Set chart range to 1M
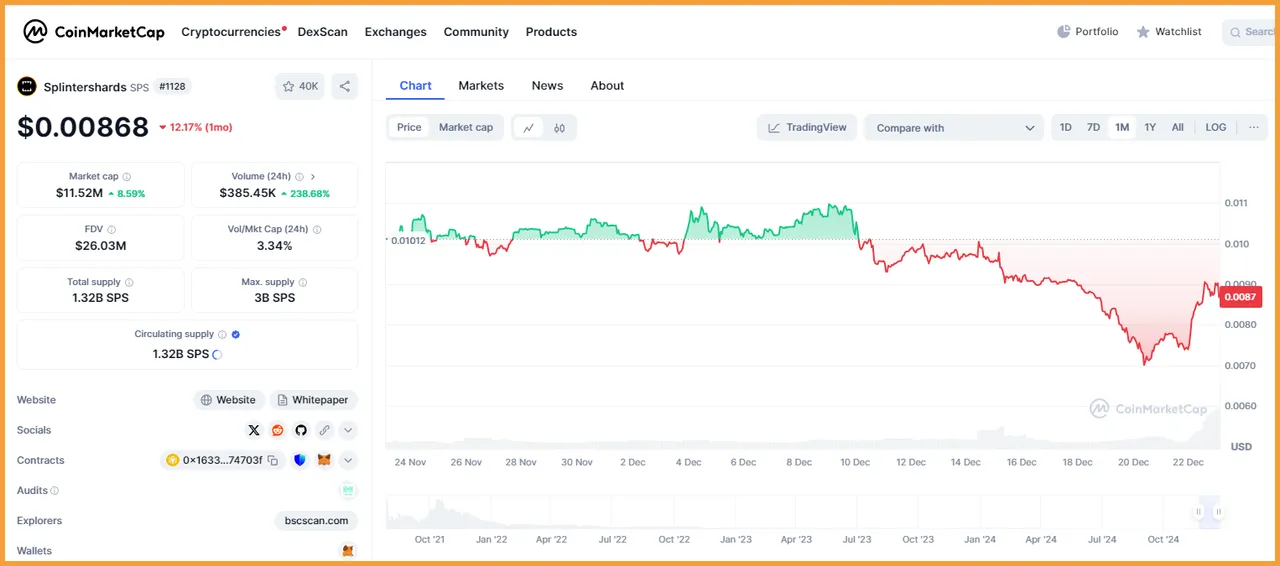Image resolution: width=1280 pixels, height=566 pixels. (x=1122, y=127)
